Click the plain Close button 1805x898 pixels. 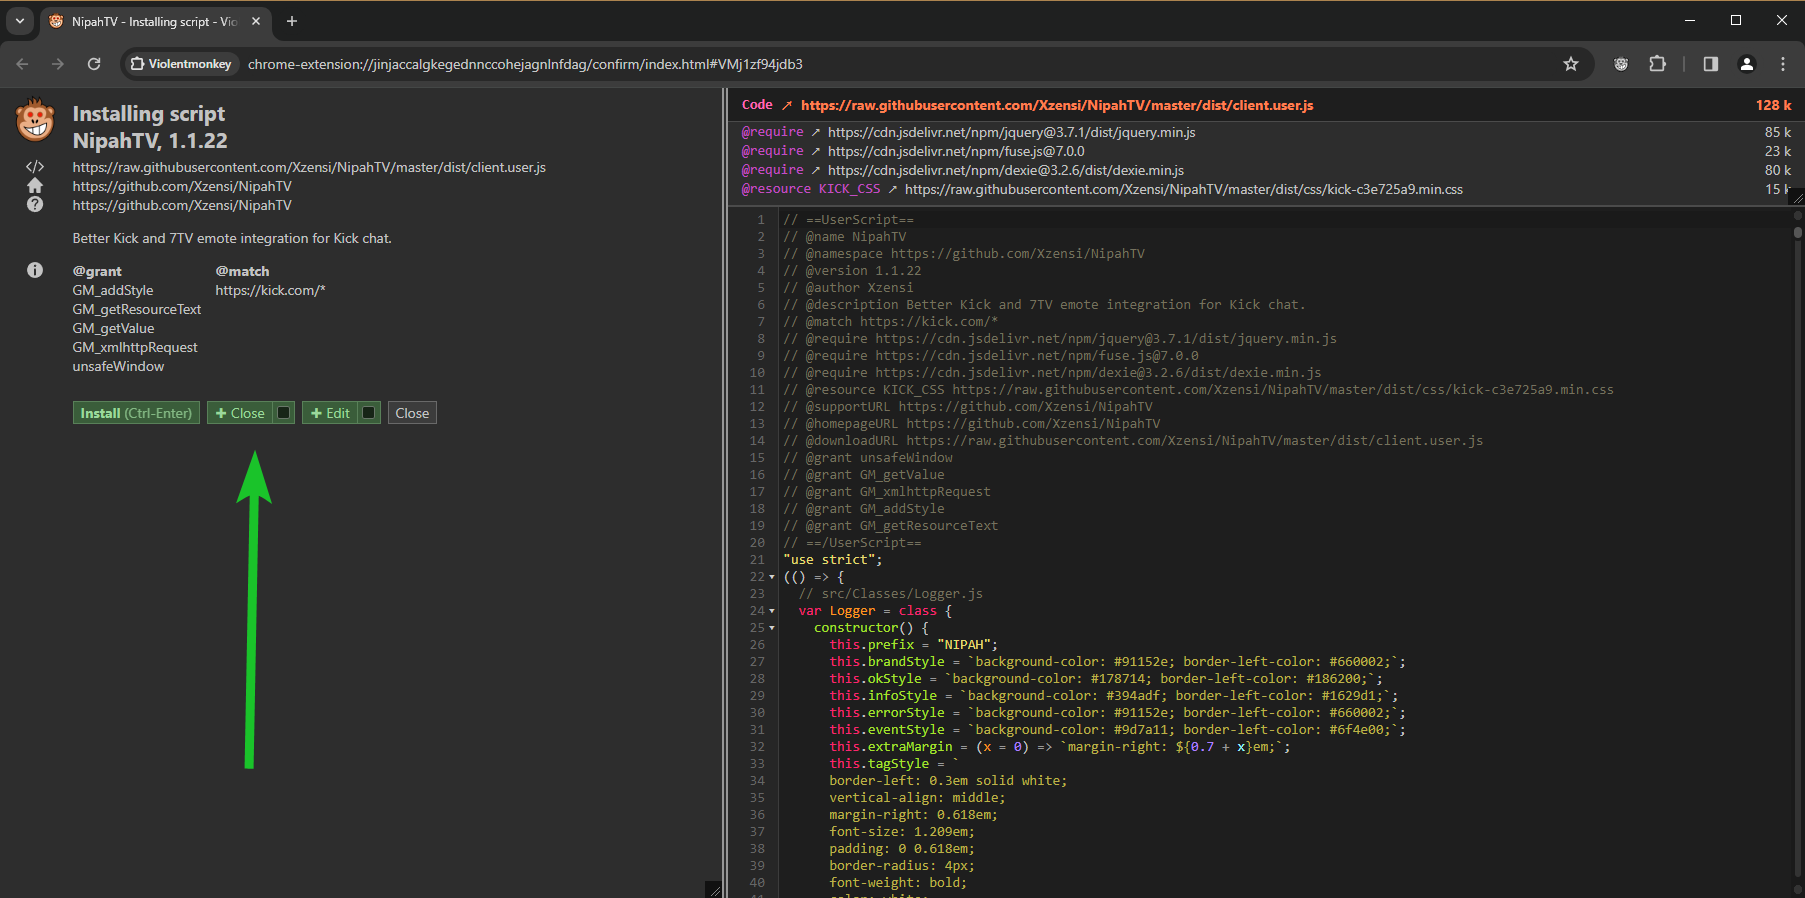click(x=412, y=413)
